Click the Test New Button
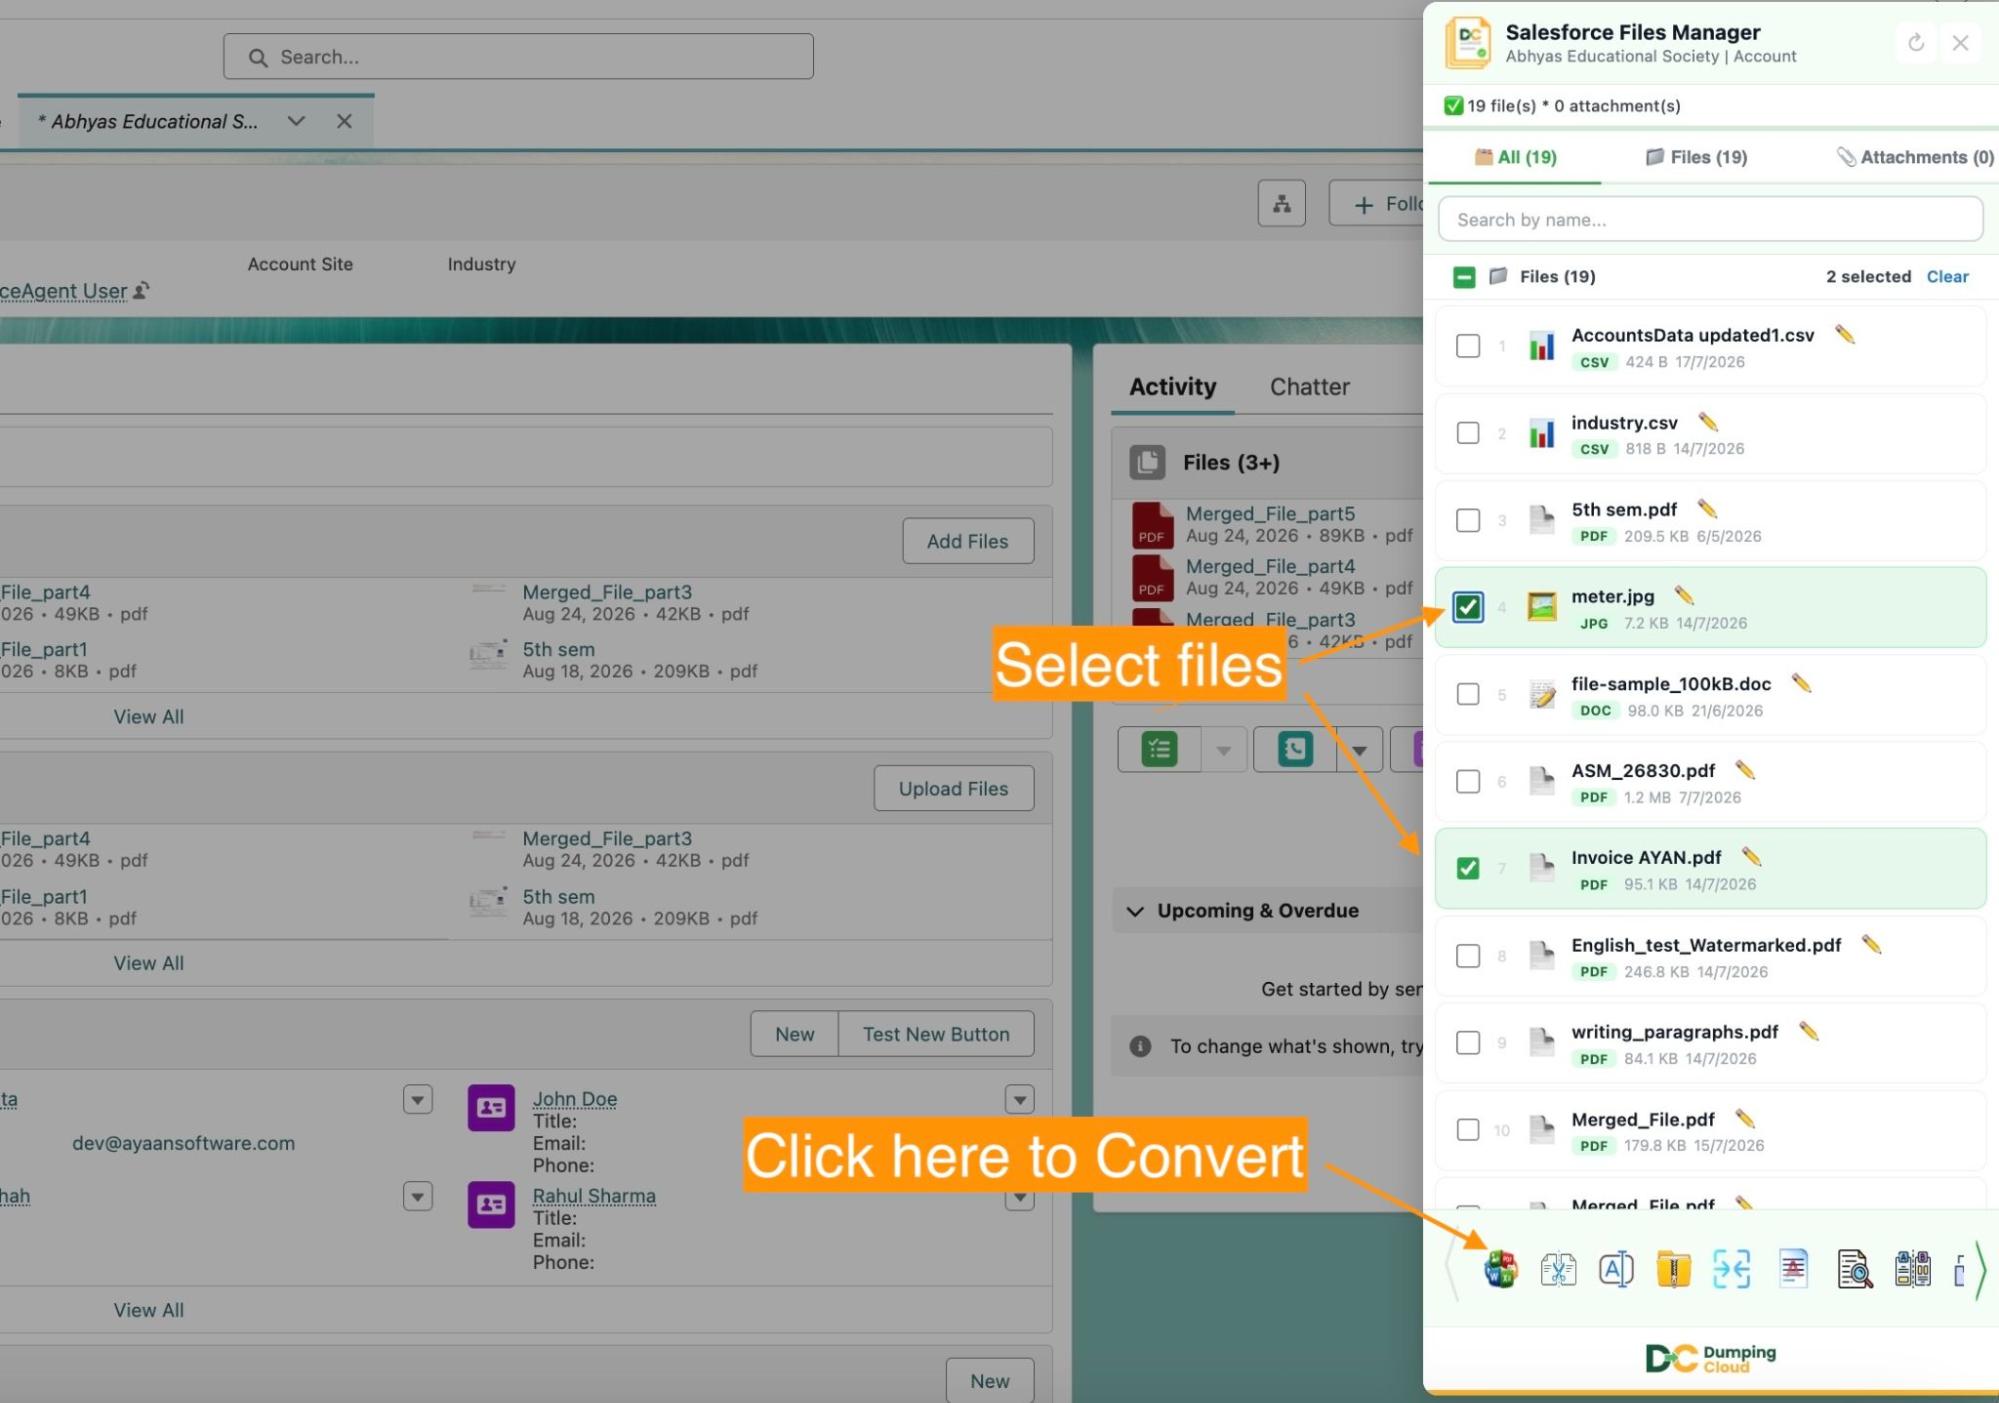 pos(936,1034)
